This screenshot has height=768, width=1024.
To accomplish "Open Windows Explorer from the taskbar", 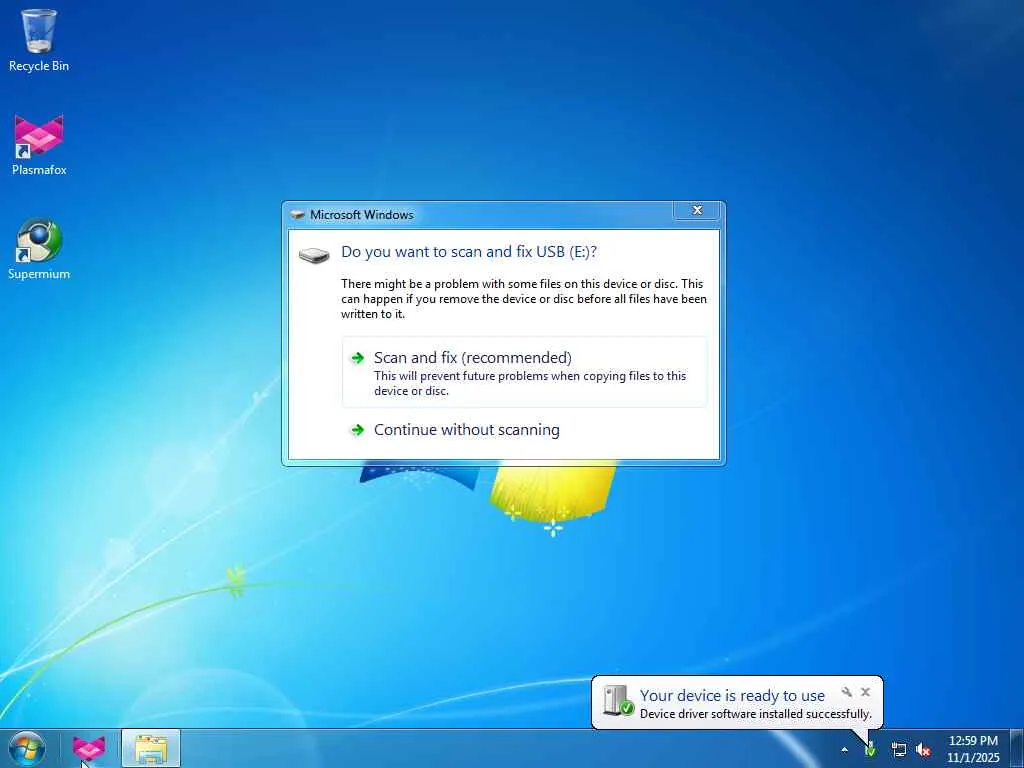I will tap(151, 749).
